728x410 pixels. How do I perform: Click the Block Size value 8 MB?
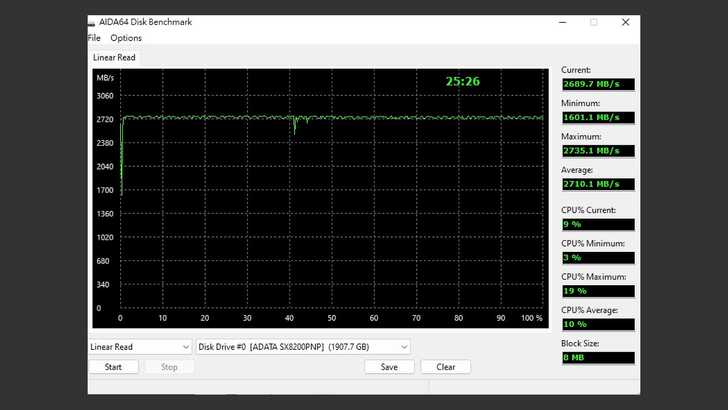[598, 358]
